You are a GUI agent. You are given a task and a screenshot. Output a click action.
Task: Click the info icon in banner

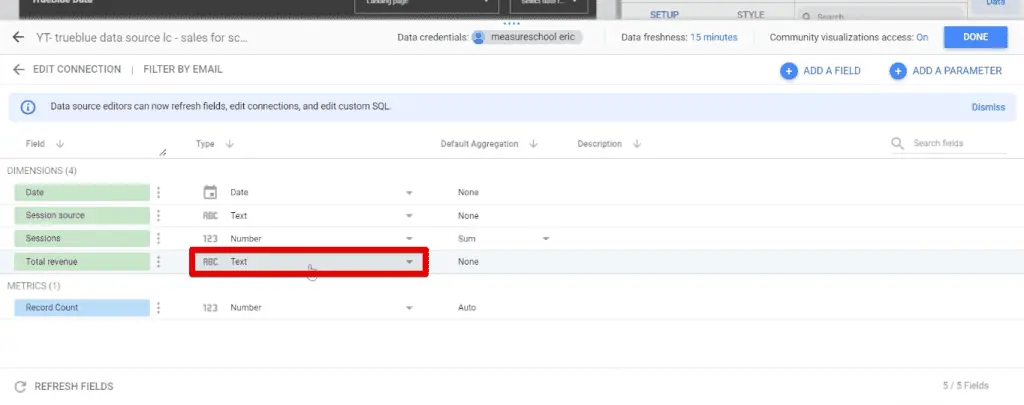click(x=28, y=107)
